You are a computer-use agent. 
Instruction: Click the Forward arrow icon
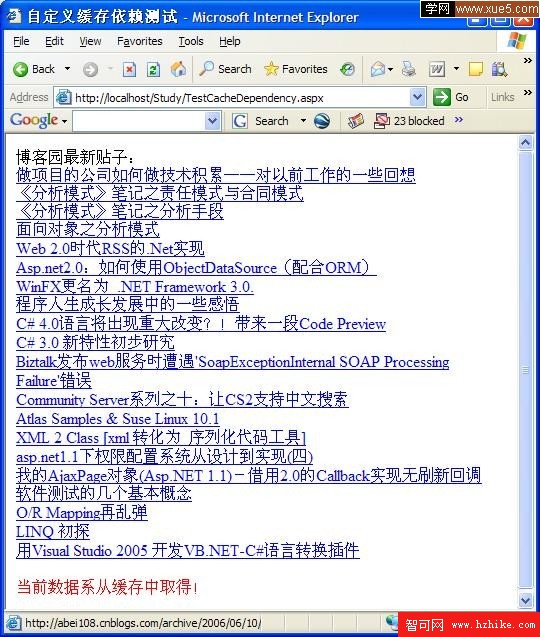tap(90, 70)
